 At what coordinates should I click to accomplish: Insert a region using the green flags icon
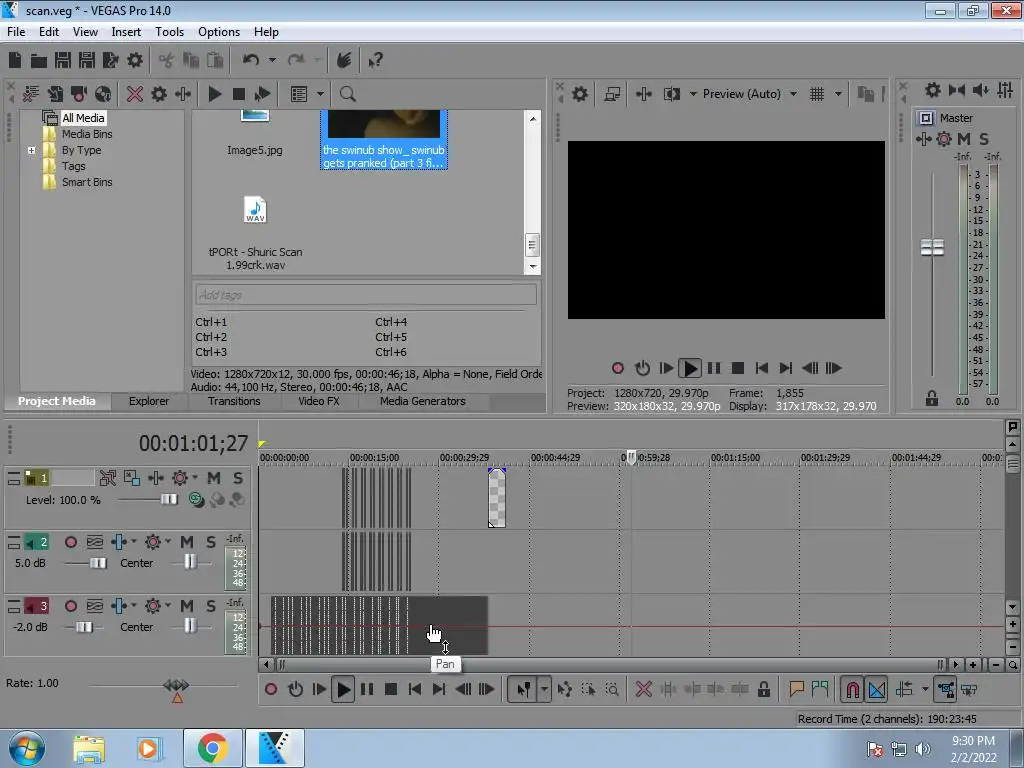click(x=820, y=689)
